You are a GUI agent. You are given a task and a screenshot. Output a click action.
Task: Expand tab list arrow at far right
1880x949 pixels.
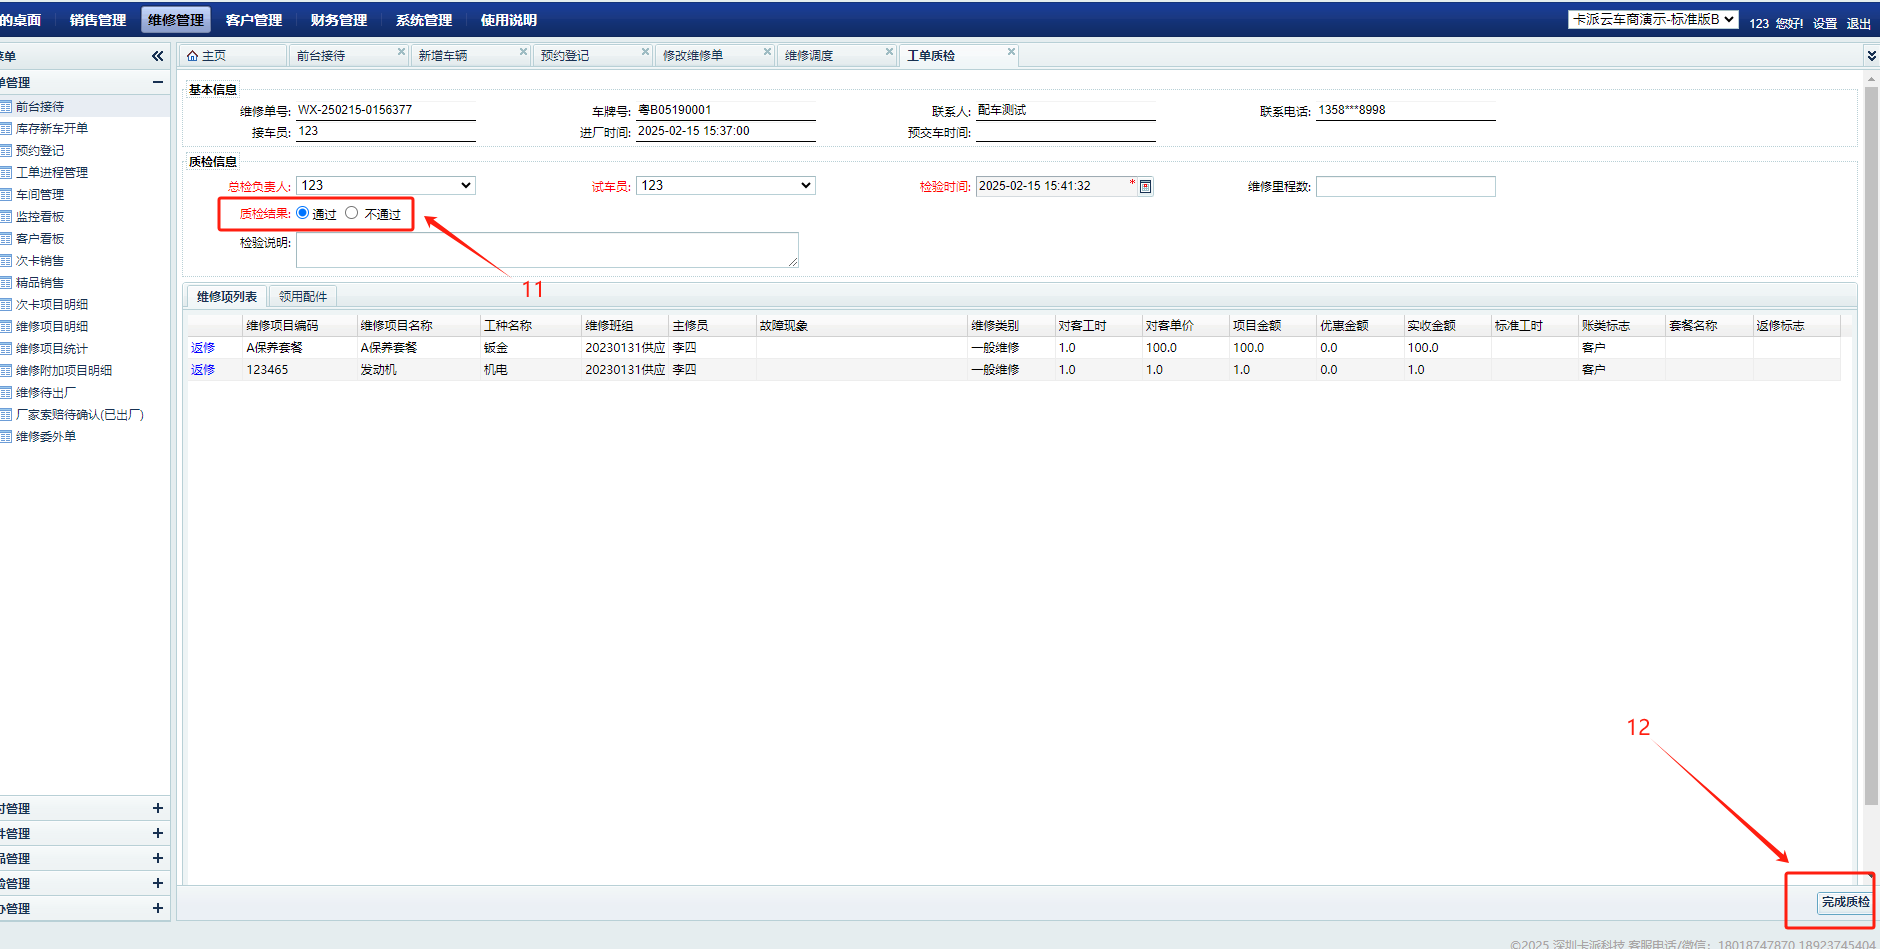[1871, 56]
